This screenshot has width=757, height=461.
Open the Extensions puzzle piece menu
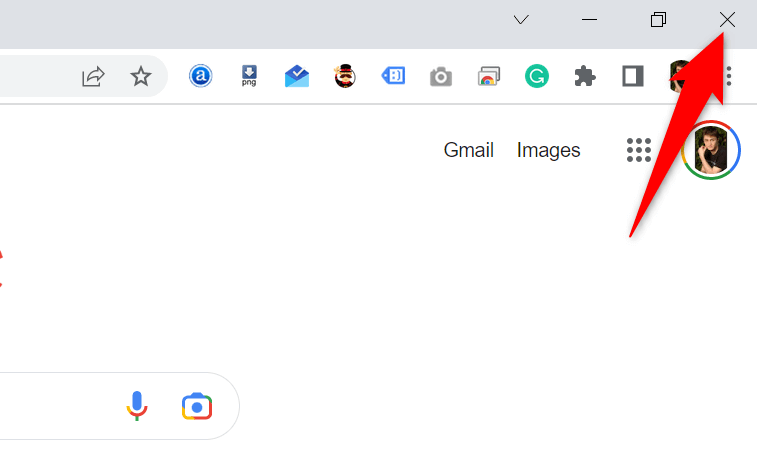pos(585,77)
